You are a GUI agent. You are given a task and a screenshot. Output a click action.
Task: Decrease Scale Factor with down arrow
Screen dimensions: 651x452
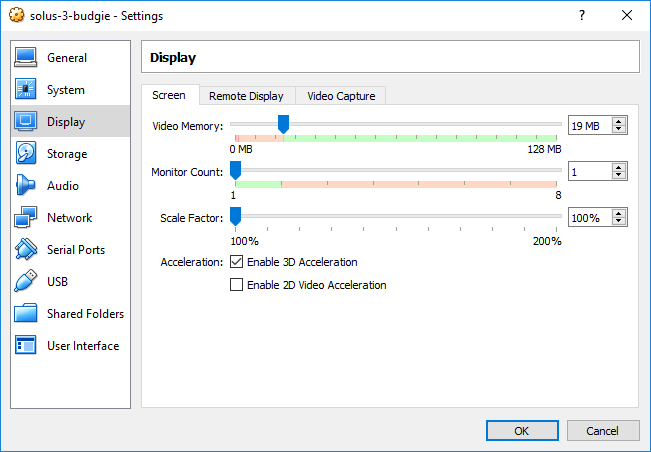point(619,221)
